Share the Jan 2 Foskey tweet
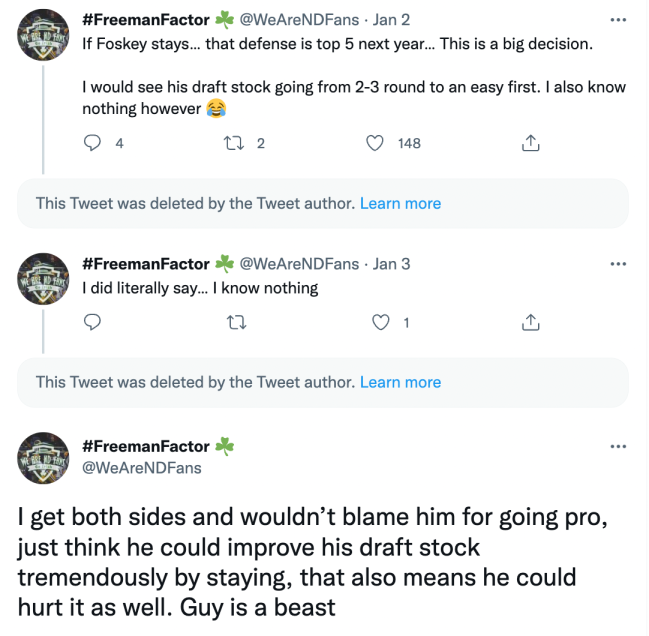 tap(531, 143)
